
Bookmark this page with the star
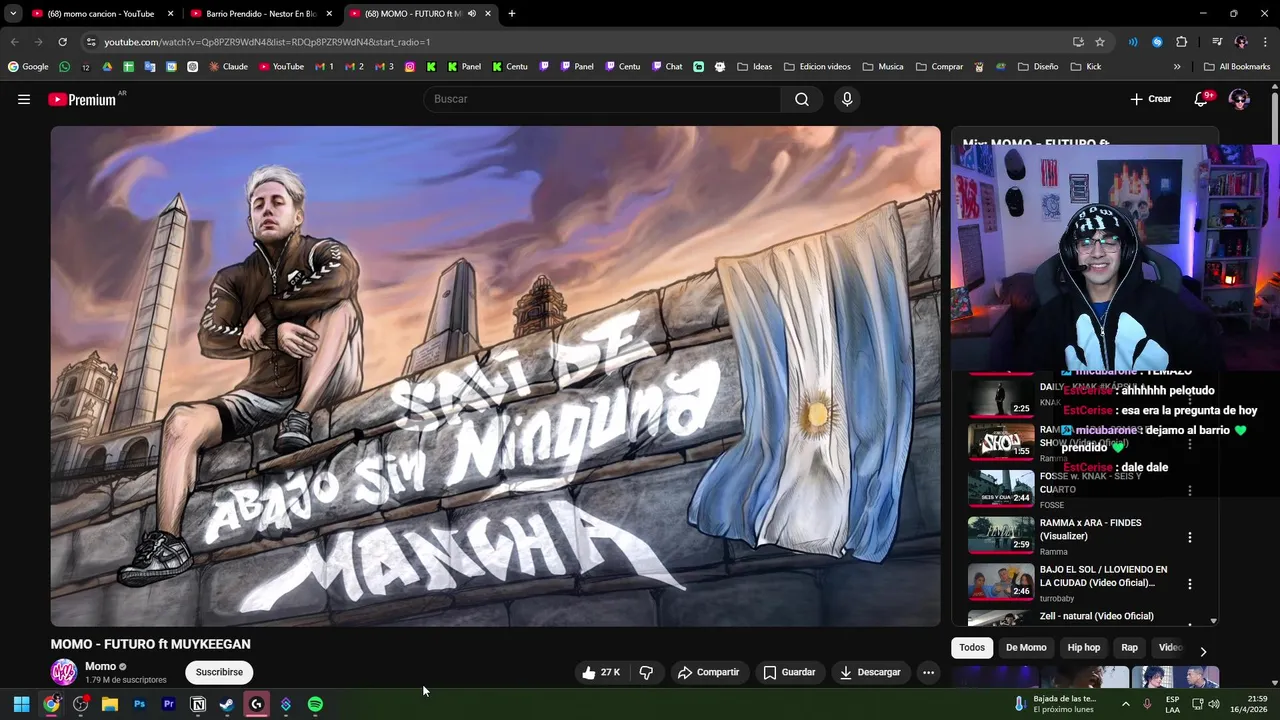tap(1100, 42)
